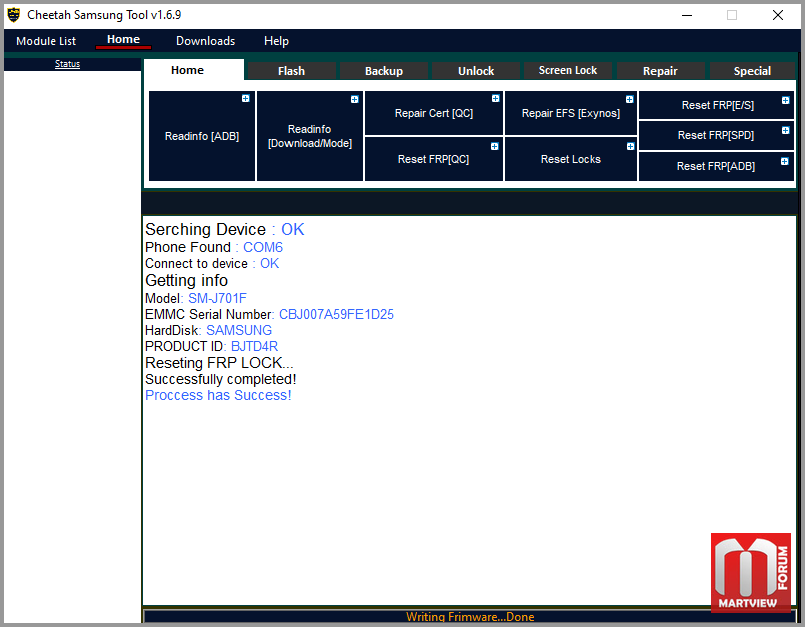Click plus icon on Reset Locks tile

tap(630, 146)
